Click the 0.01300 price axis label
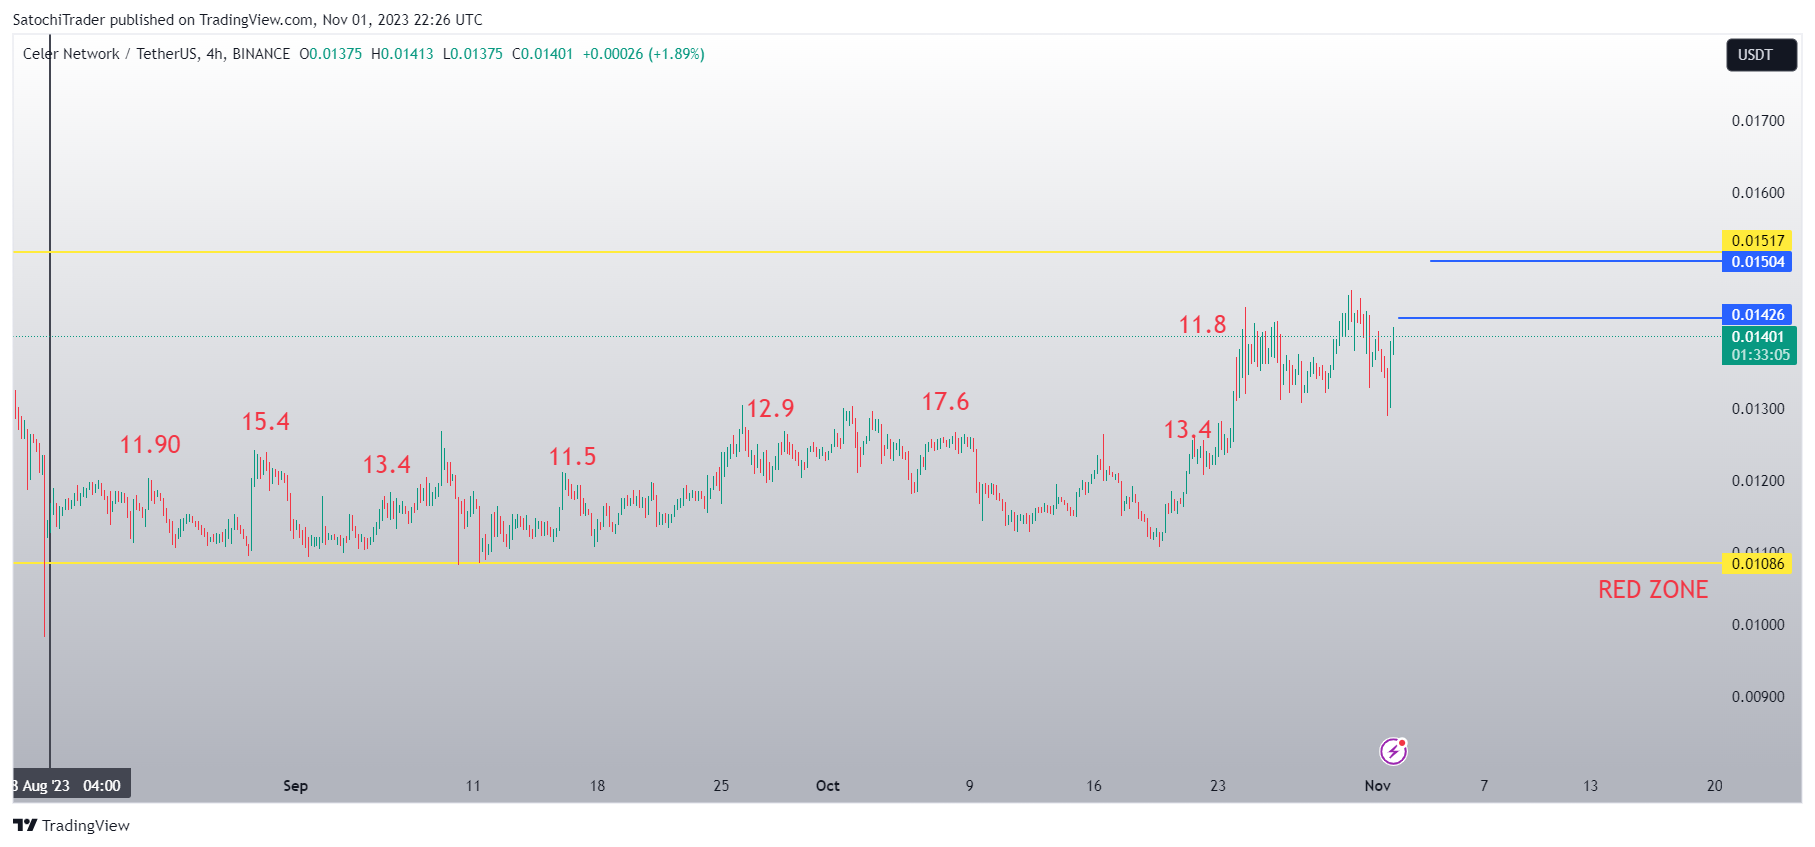 [1758, 409]
